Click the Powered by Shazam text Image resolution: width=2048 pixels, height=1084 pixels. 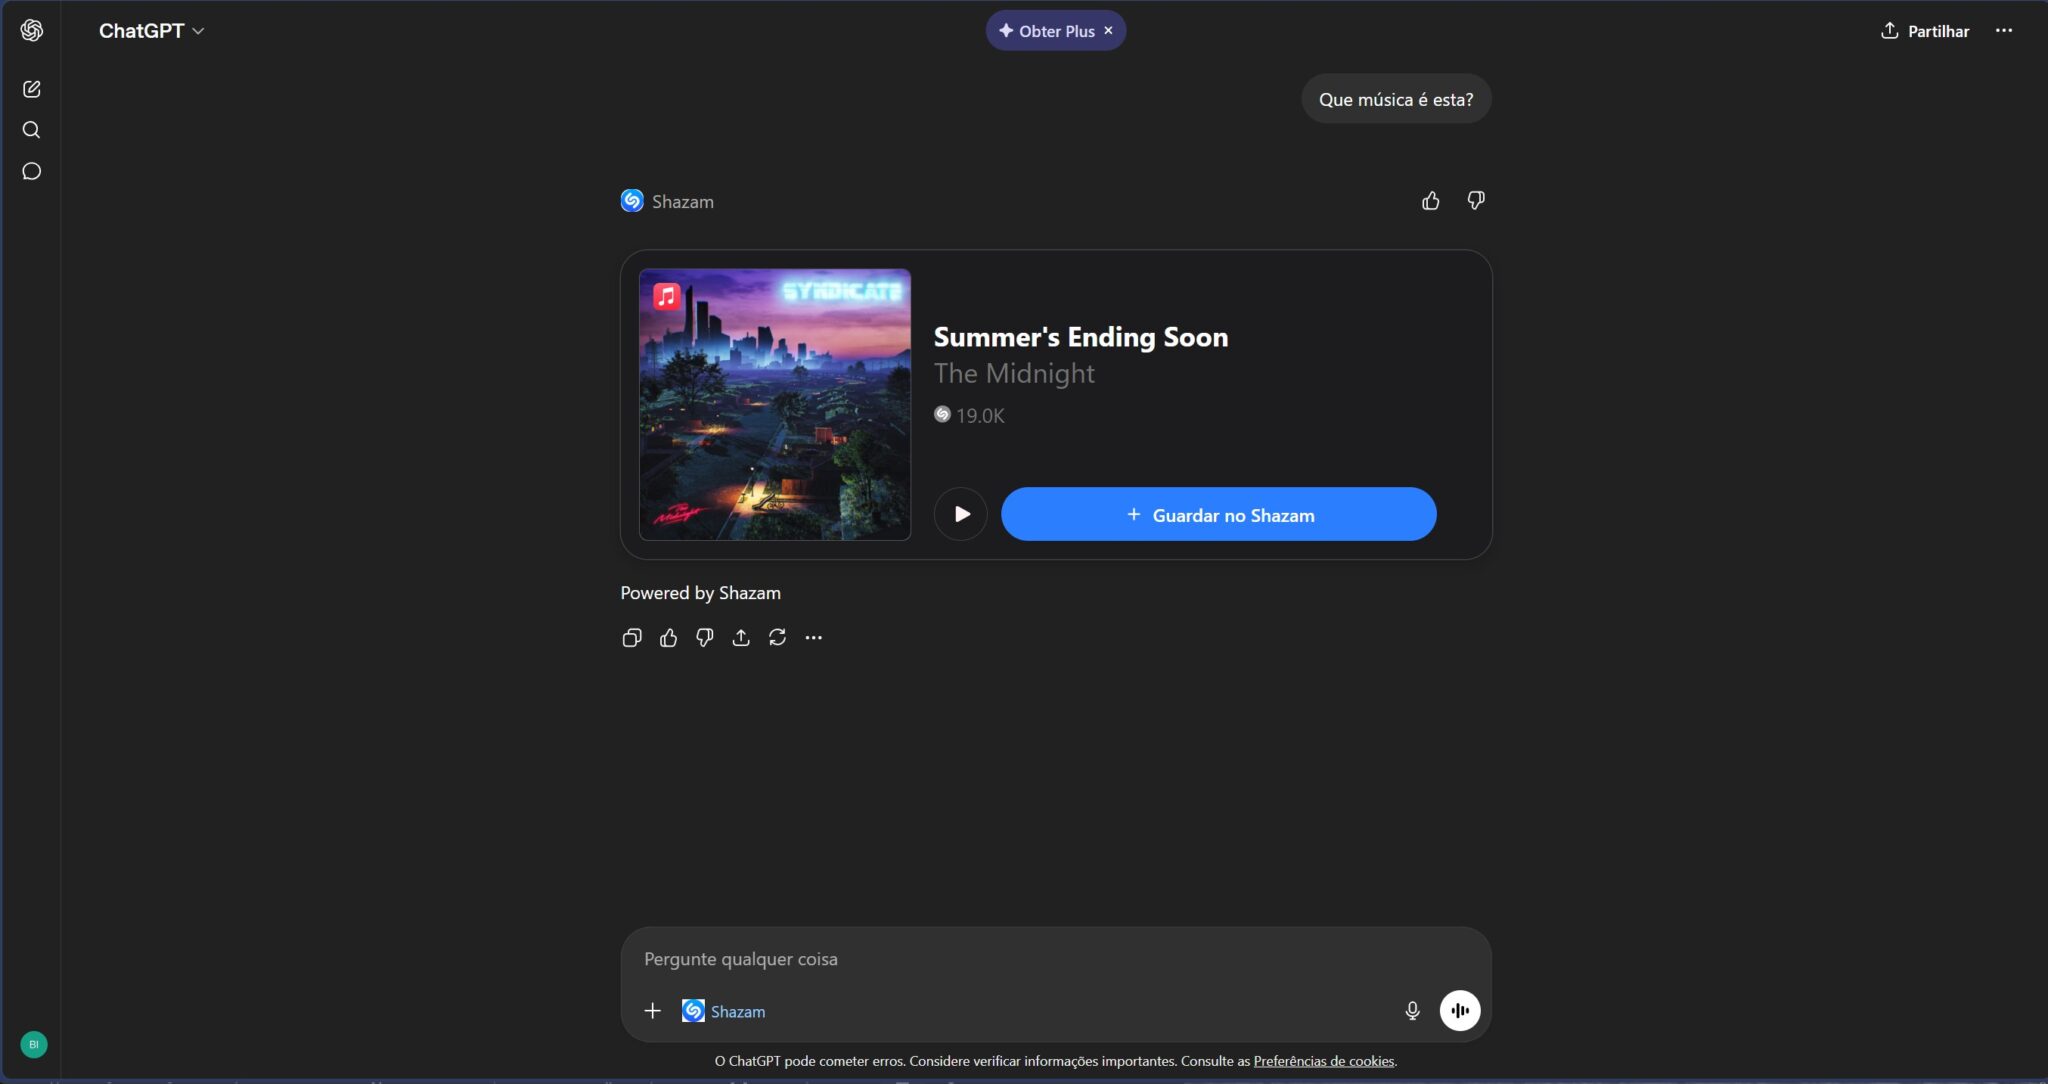tap(701, 593)
